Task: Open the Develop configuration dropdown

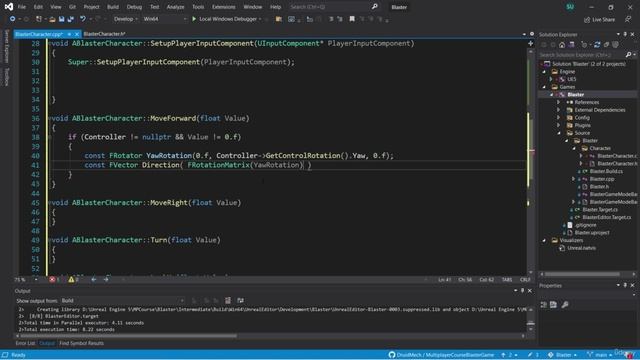Action: tap(125, 19)
